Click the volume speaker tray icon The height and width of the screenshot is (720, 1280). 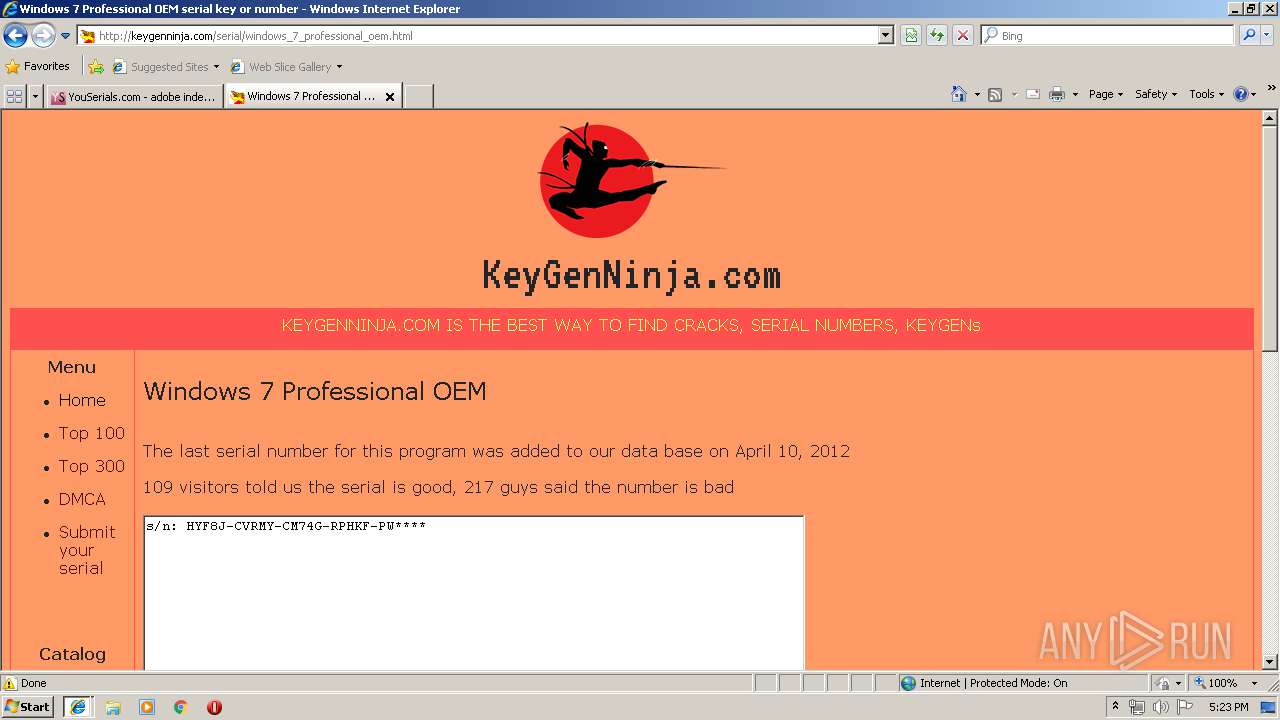coord(1161,707)
